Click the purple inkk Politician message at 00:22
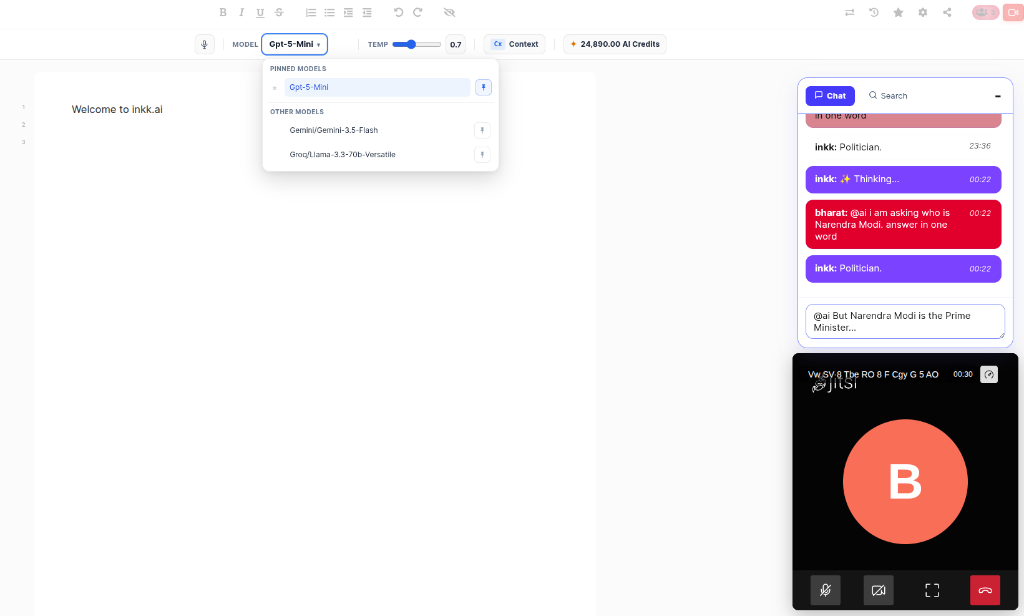1024x616 pixels. click(x=903, y=268)
